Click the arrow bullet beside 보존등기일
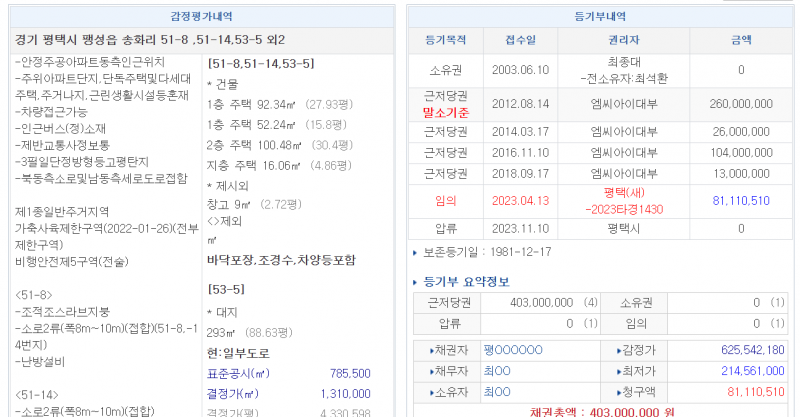This screenshot has height=417, width=800. 416,251
